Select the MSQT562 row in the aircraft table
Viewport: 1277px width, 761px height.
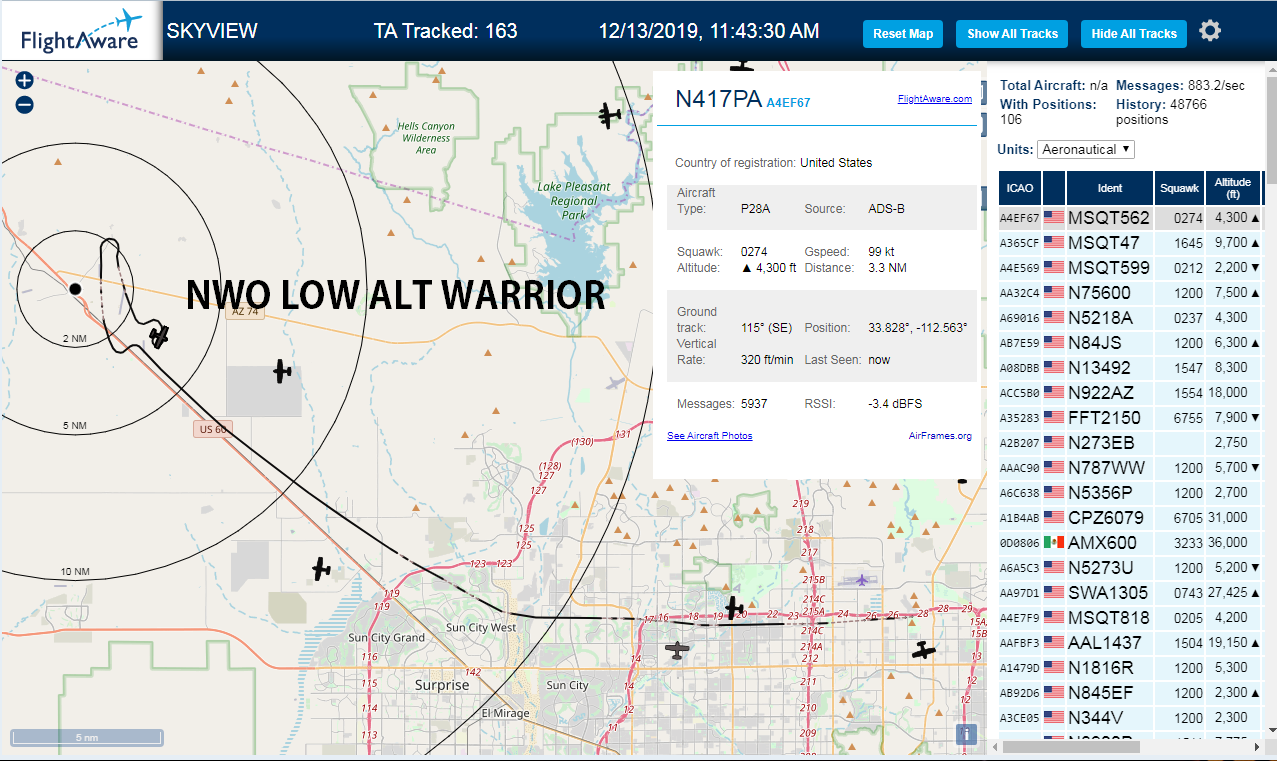(x=1130, y=217)
